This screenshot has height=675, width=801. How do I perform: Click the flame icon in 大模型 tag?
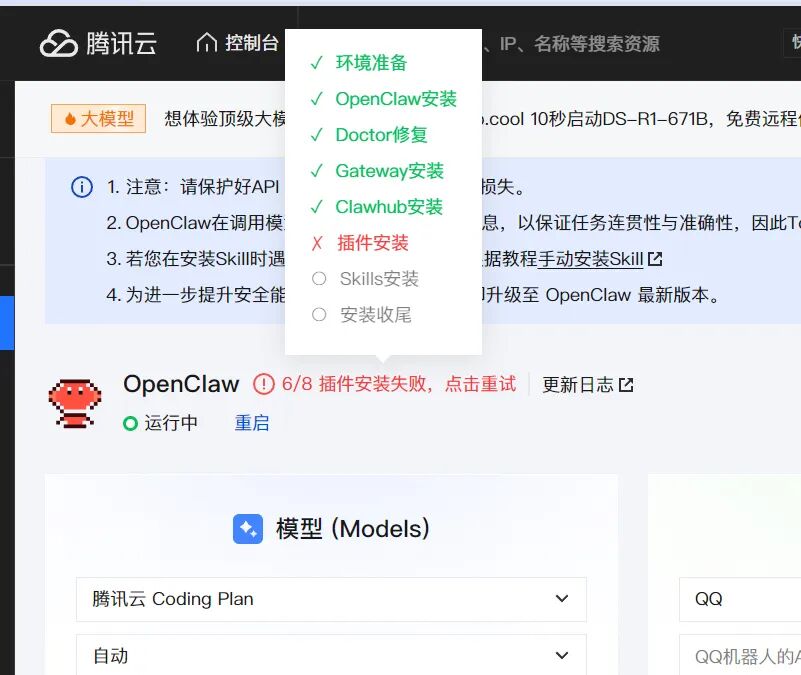(x=70, y=119)
